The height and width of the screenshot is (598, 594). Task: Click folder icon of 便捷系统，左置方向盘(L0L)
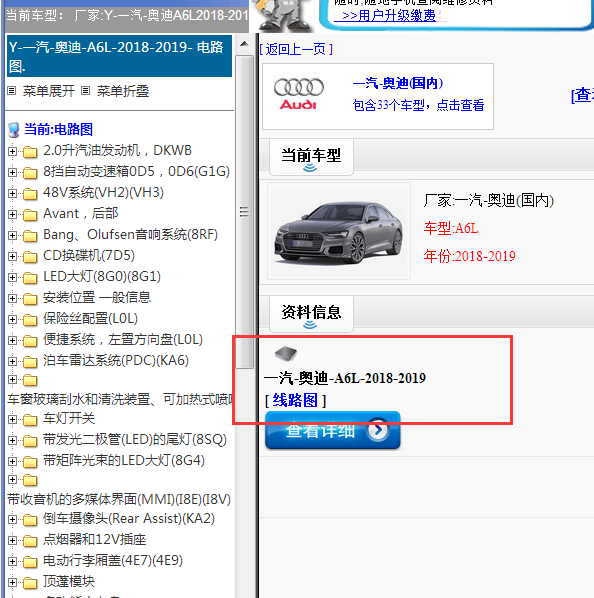click(x=30, y=341)
